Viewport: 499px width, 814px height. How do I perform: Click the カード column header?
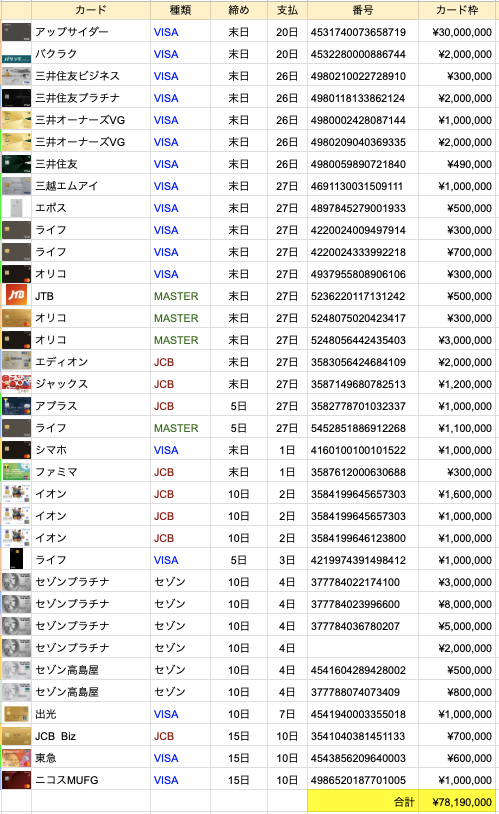pyautogui.click(x=91, y=10)
